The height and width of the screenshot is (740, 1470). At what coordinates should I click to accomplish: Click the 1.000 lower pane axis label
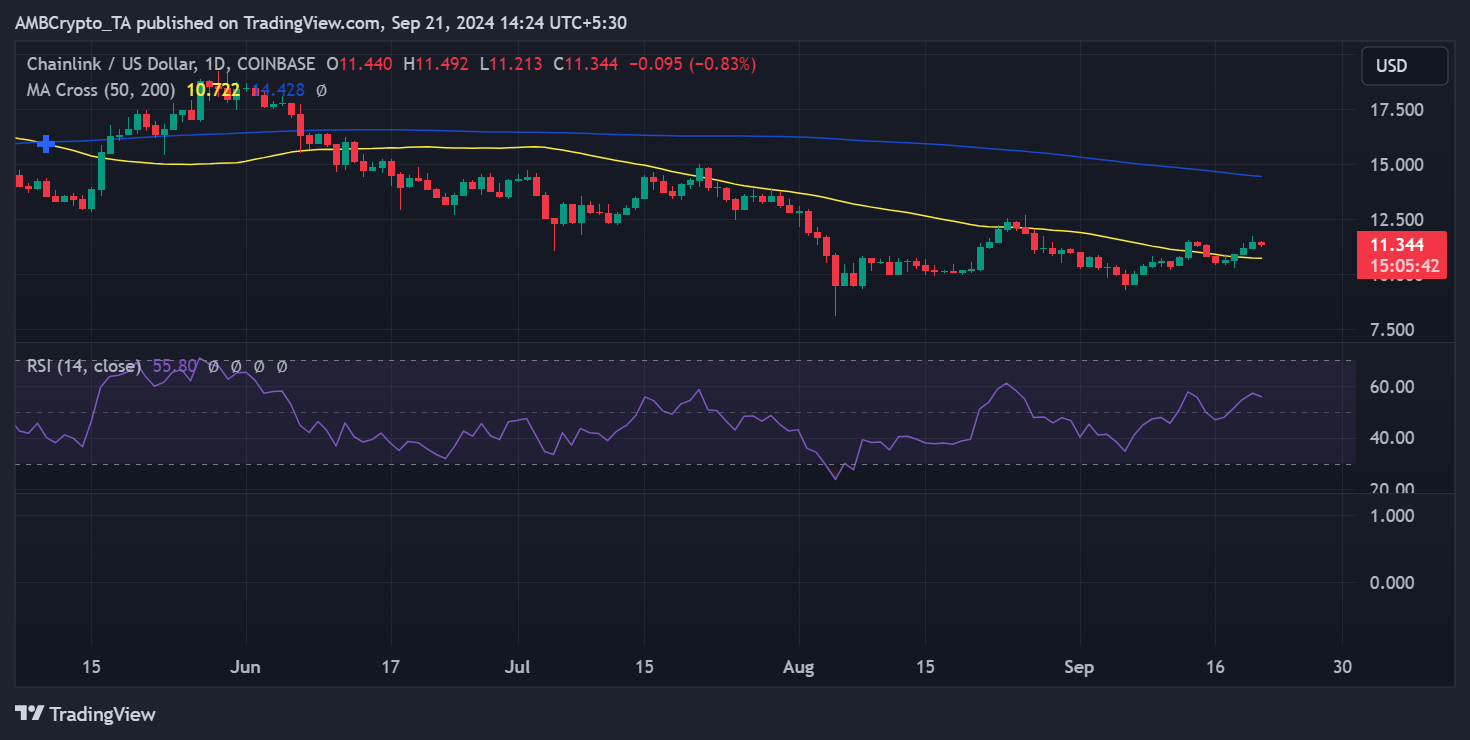pos(1392,515)
